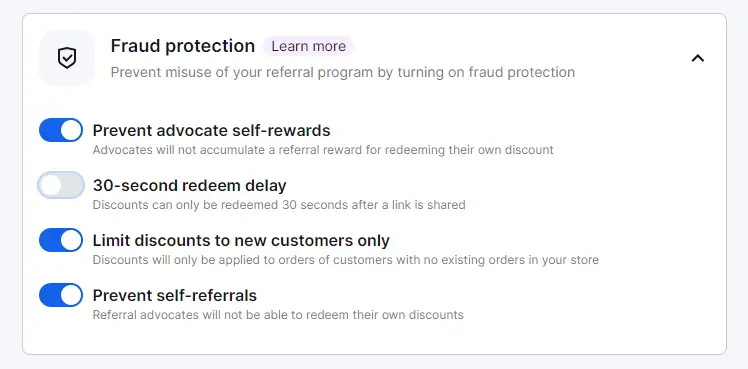
Task: Select the 30-second redeem delay label
Action: tap(189, 185)
